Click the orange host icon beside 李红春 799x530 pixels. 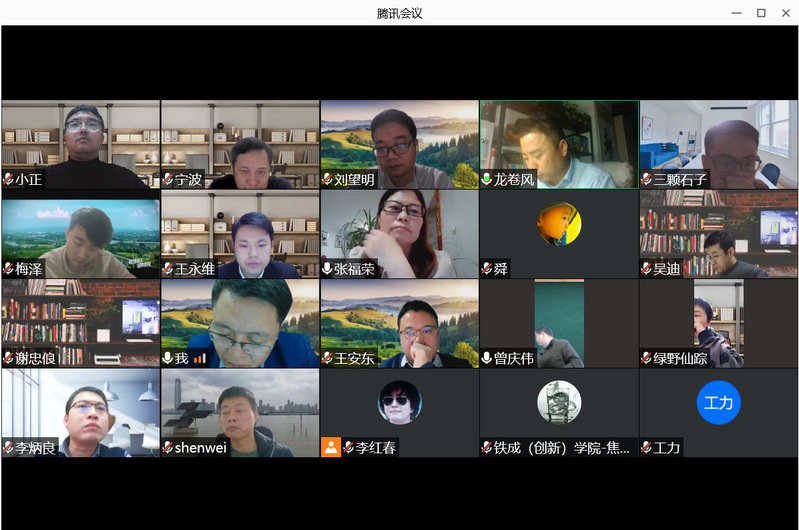point(330,447)
